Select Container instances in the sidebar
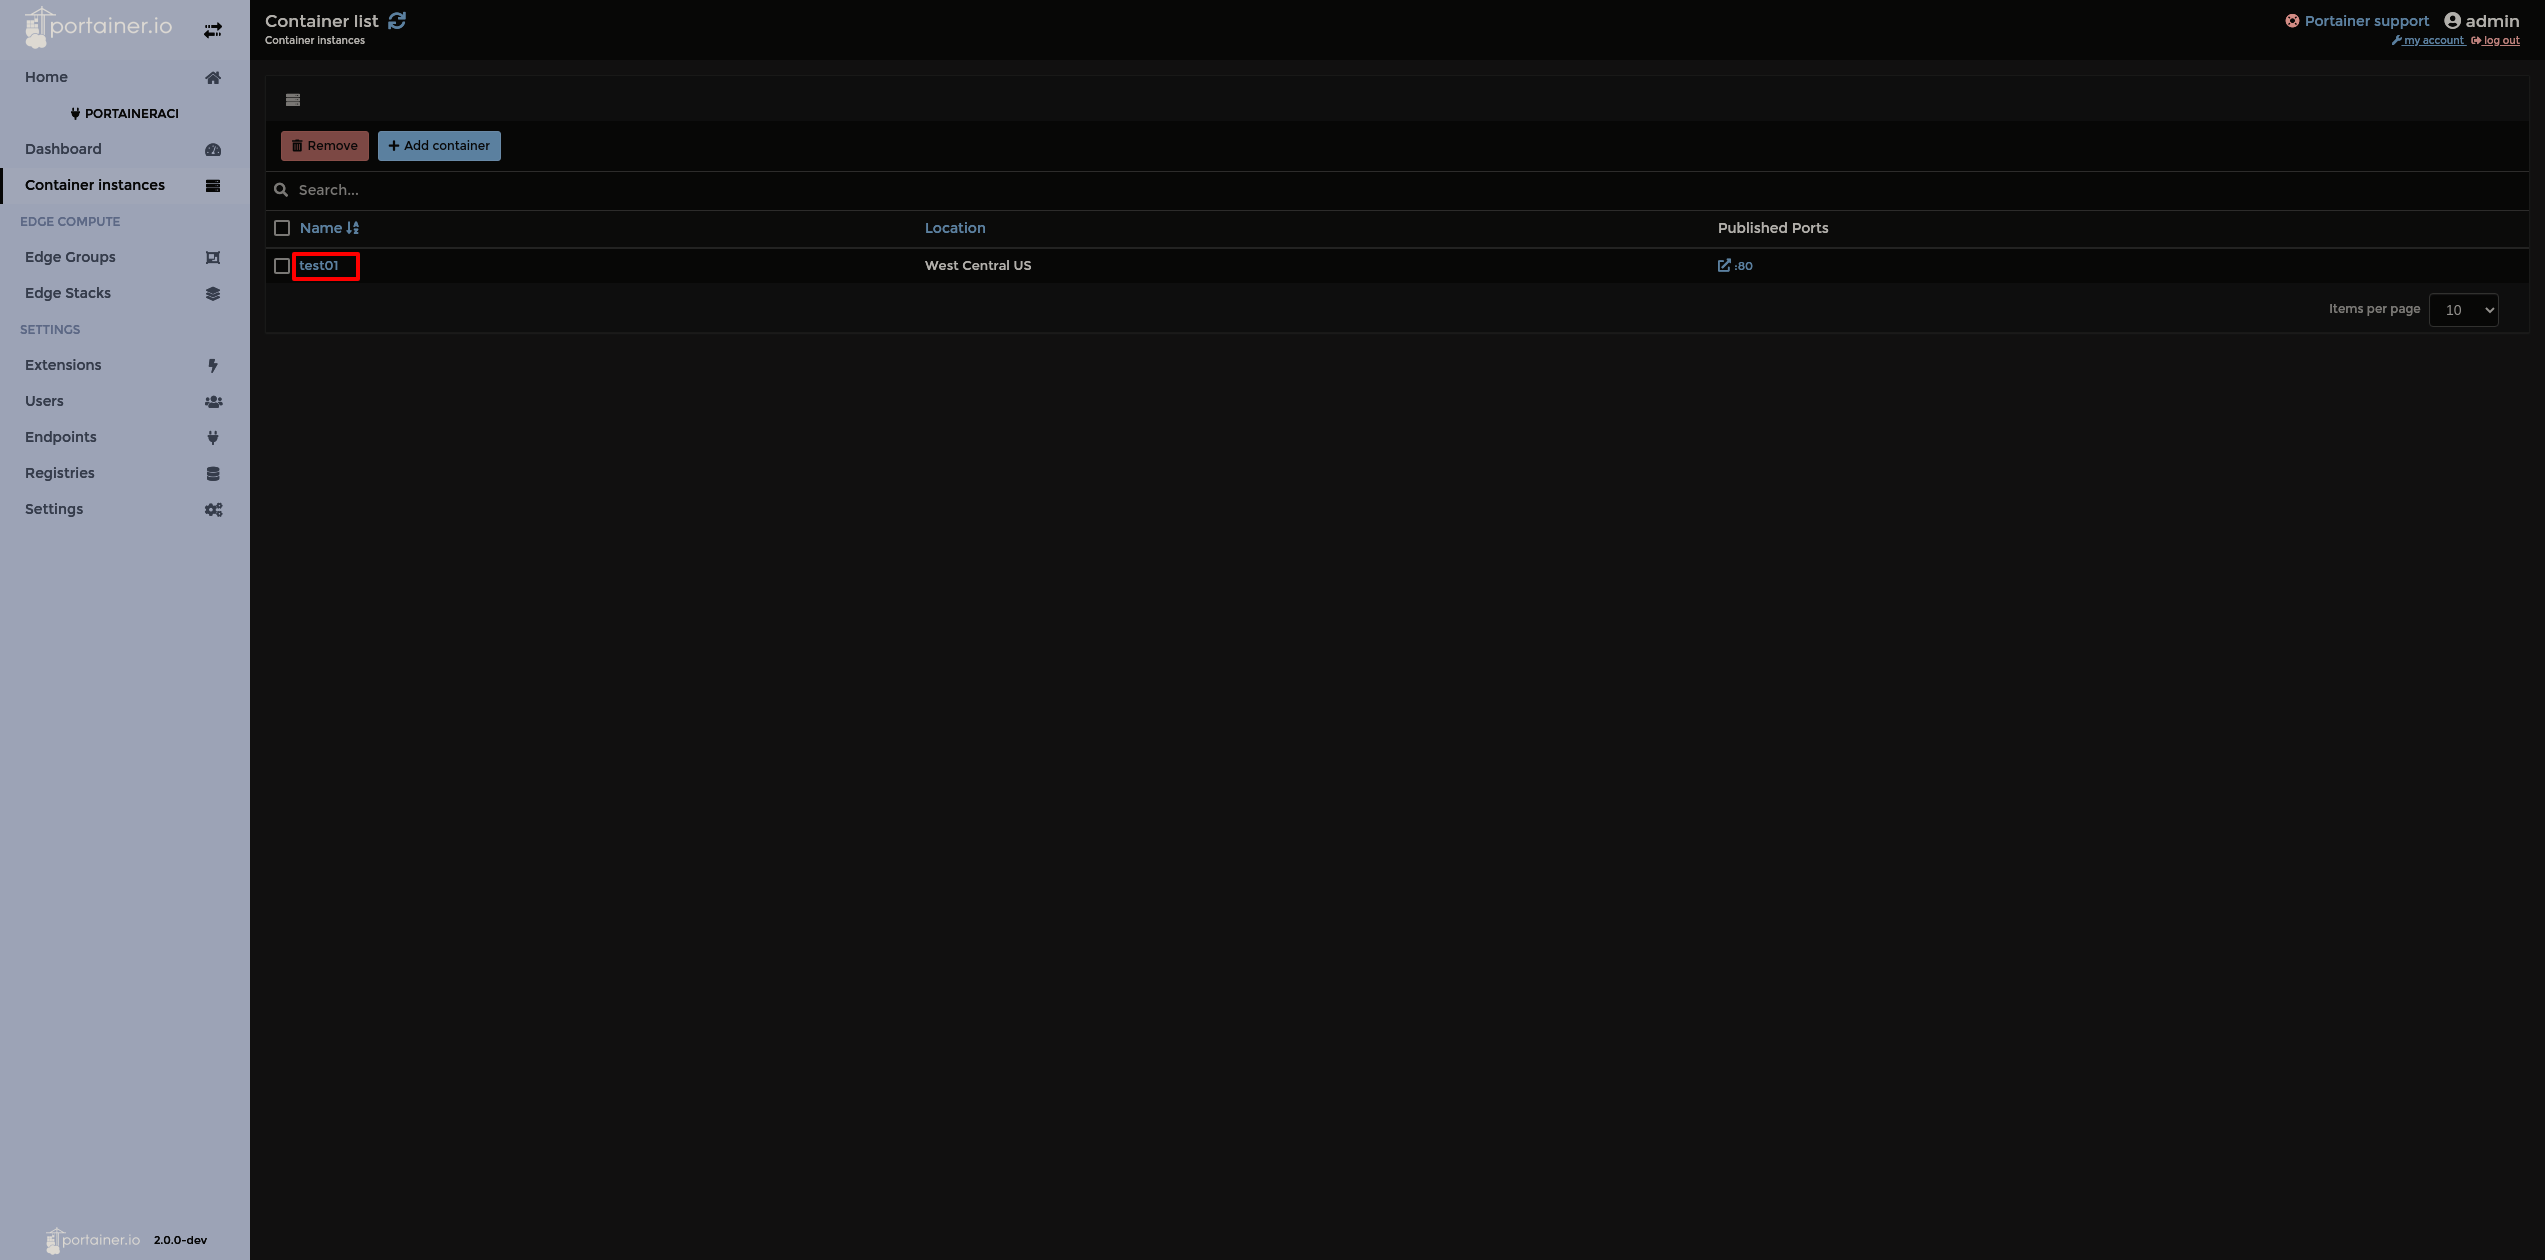Screen dimensions: 2545x1260 (x=95, y=184)
